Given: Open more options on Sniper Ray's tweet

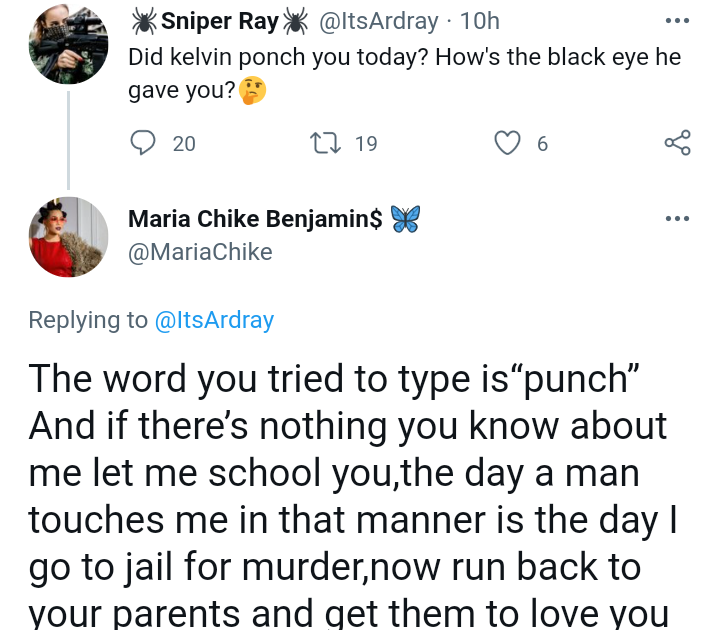Looking at the screenshot, I should pos(677,21).
